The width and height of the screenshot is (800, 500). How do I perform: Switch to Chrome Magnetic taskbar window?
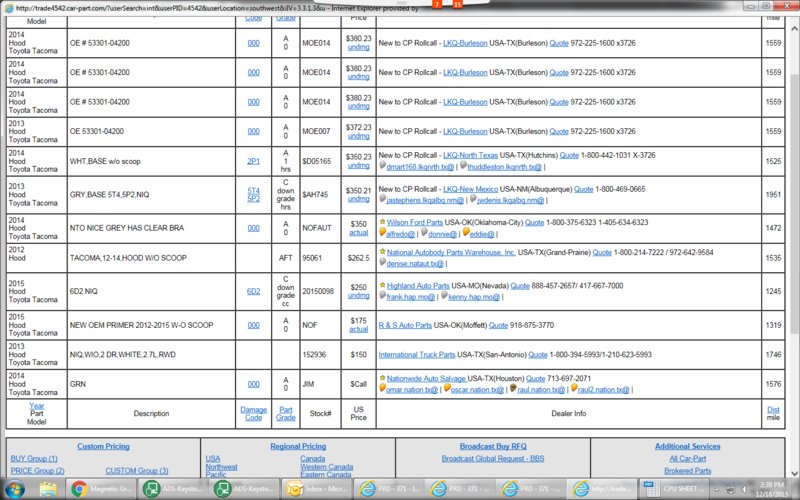coord(102,489)
